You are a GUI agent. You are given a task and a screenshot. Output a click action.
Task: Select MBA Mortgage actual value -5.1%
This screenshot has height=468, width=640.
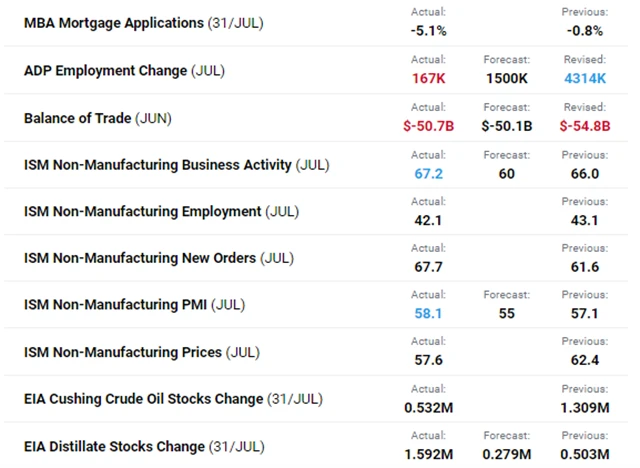click(428, 31)
